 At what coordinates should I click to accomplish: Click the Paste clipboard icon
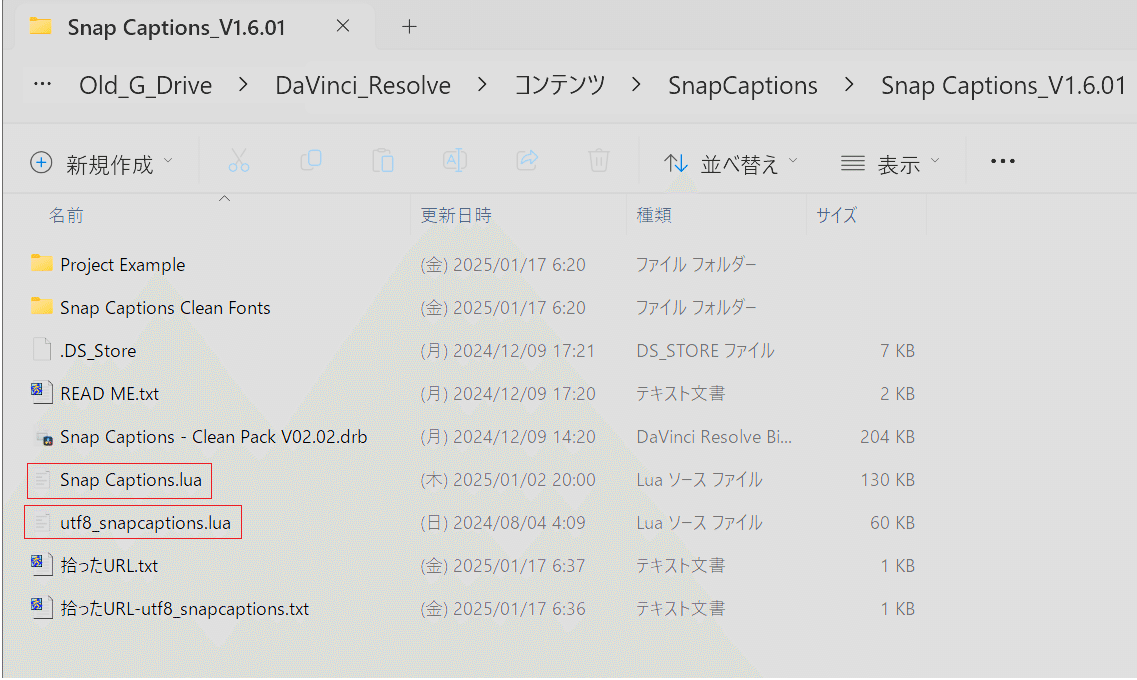click(x=383, y=161)
